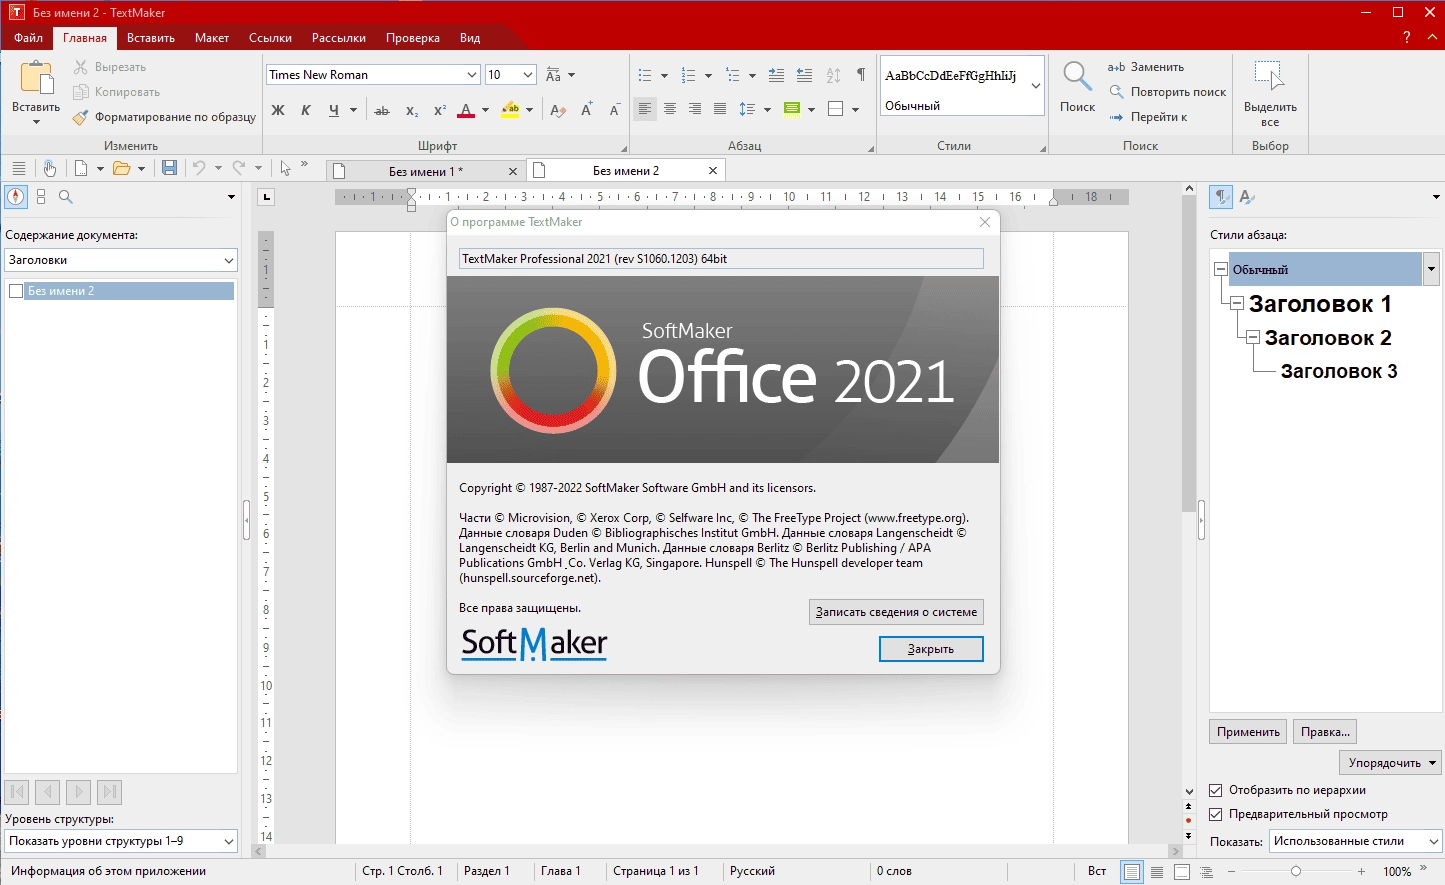The height and width of the screenshot is (885, 1445).
Task: Decrease font size with A- icon
Action: click(x=614, y=110)
